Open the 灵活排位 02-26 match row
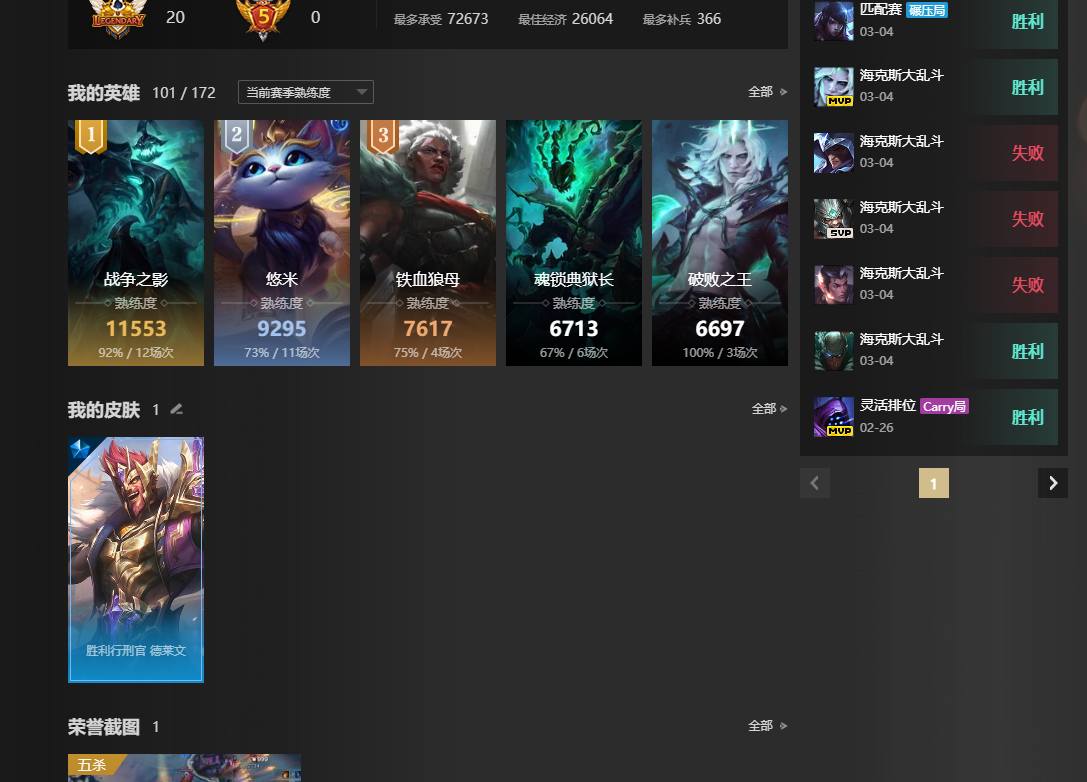 tap(935, 417)
